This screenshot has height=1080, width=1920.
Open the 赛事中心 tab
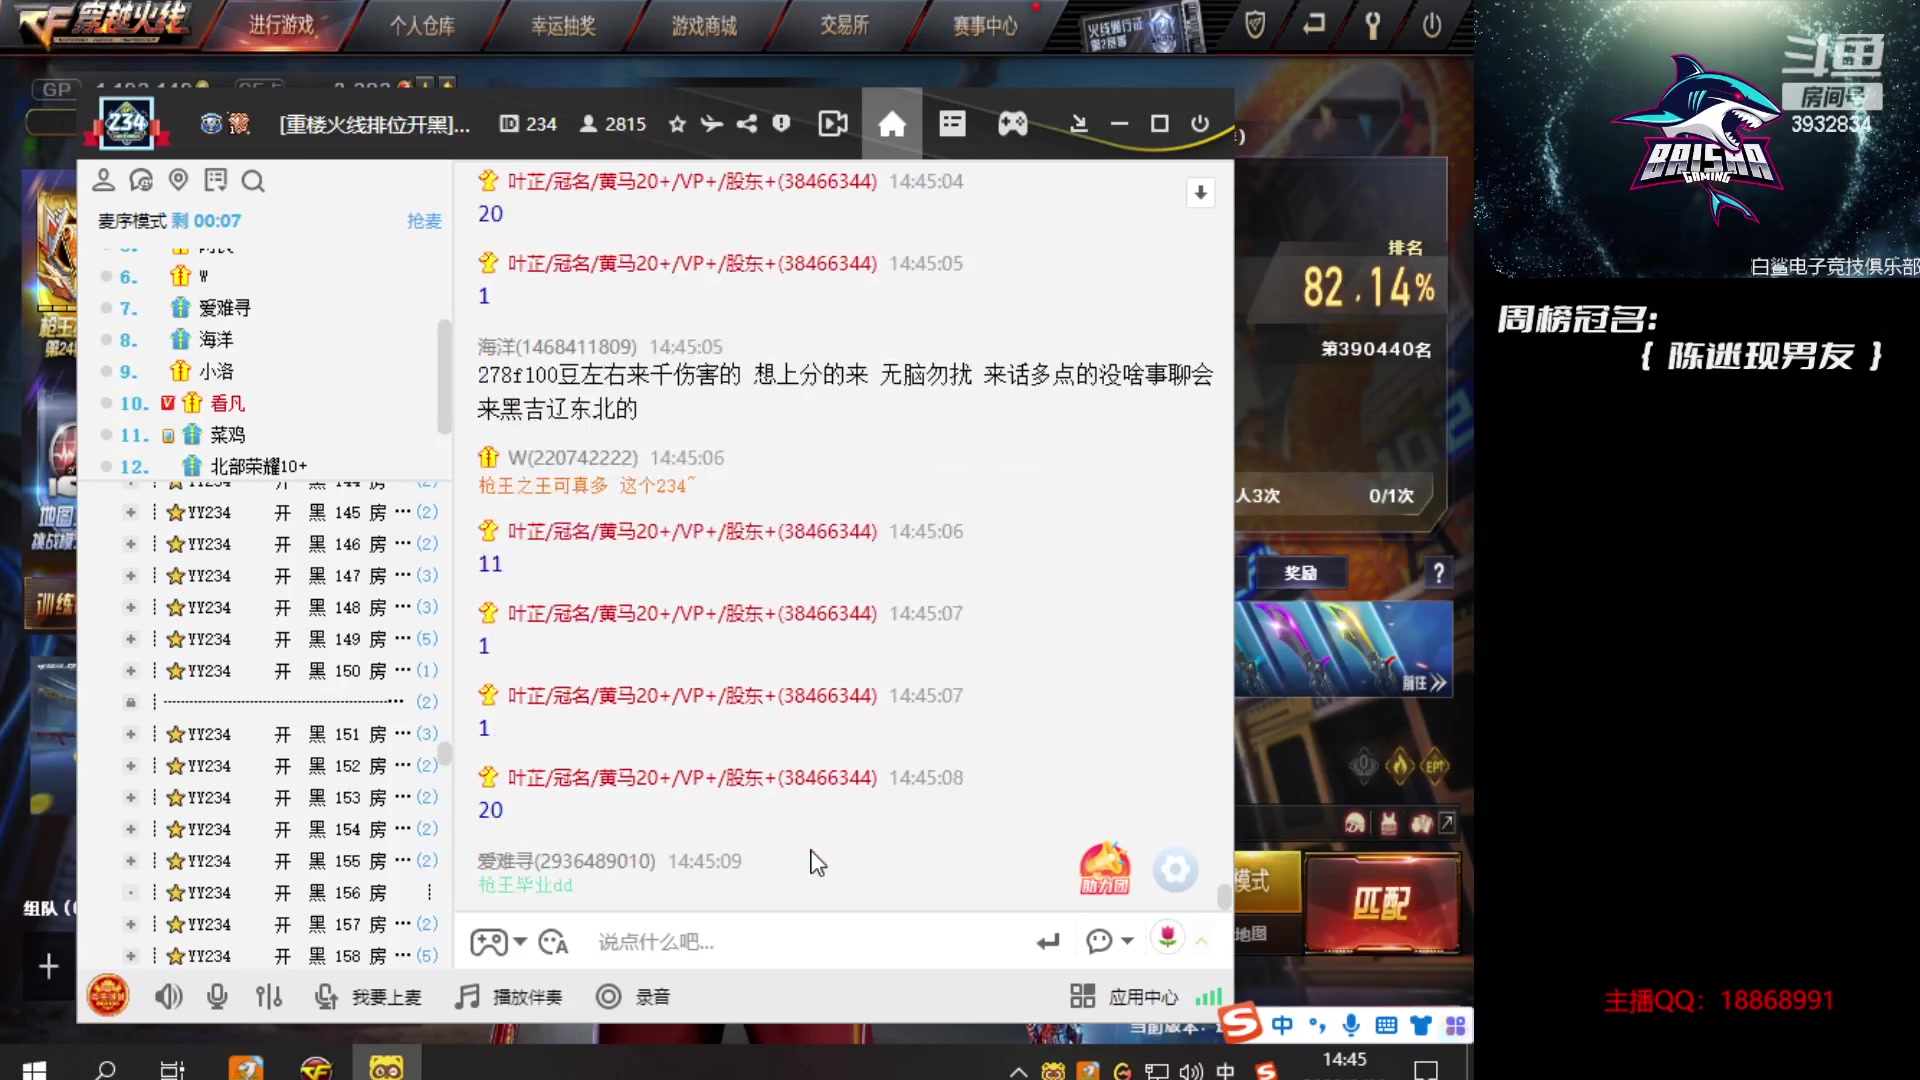(x=985, y=25)
